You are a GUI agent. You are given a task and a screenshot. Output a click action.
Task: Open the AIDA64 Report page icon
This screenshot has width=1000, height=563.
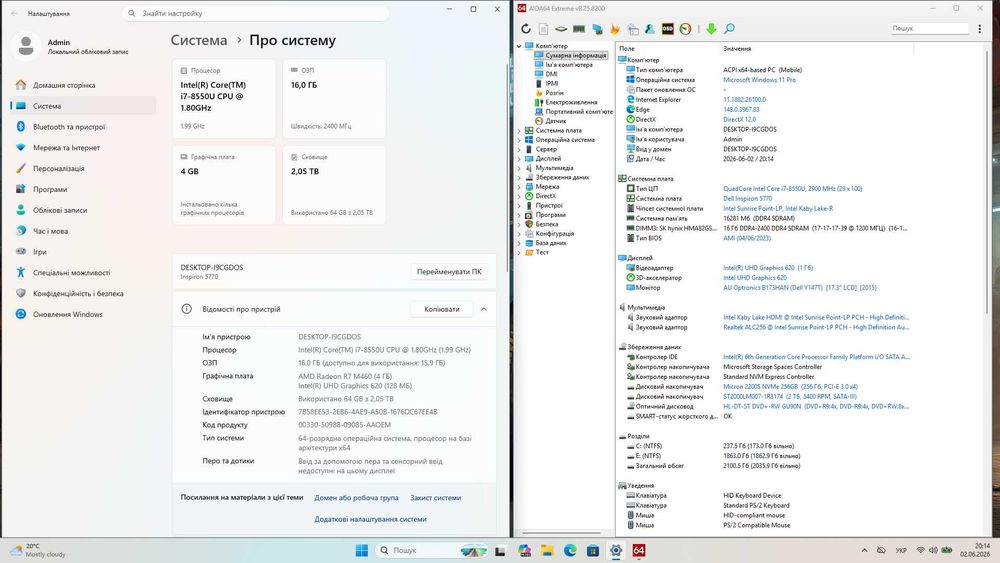point(543,29)
